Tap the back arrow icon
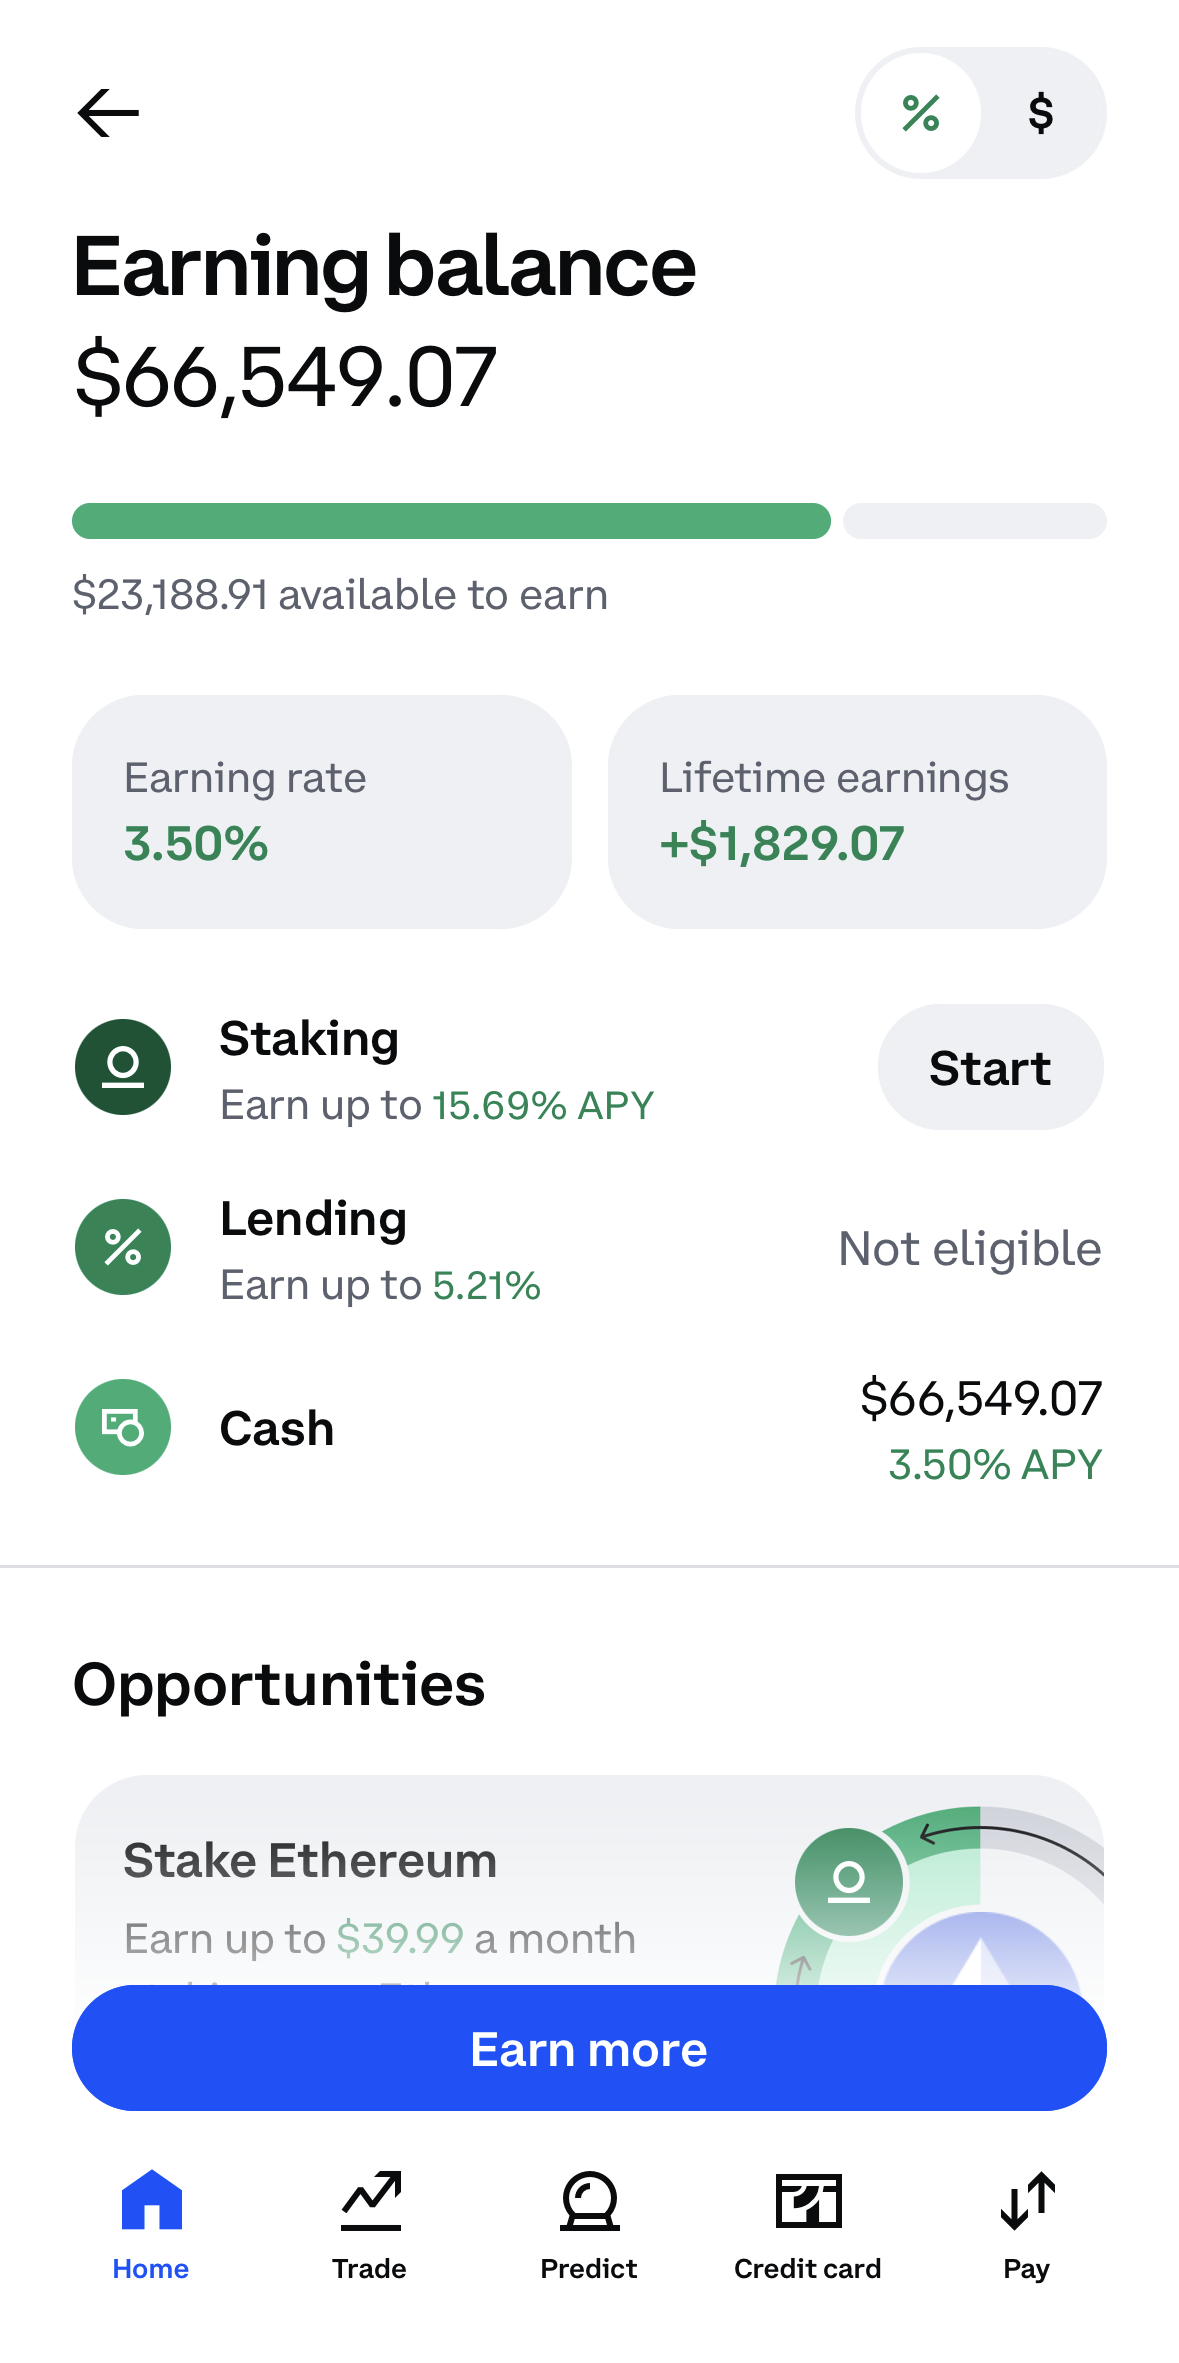The image size is (1179, 2363). tap(108, 112)
